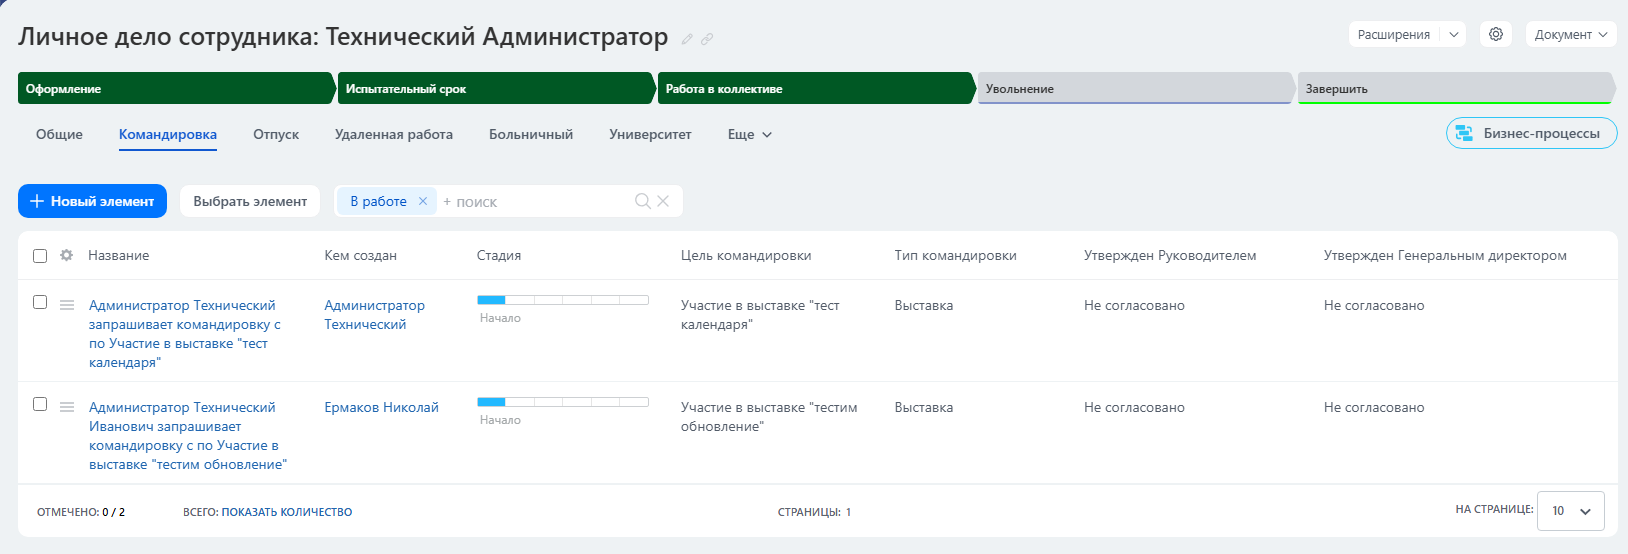Select the Оформление stage
Screen dimensions: 1628x554
(x=176, y=88)
